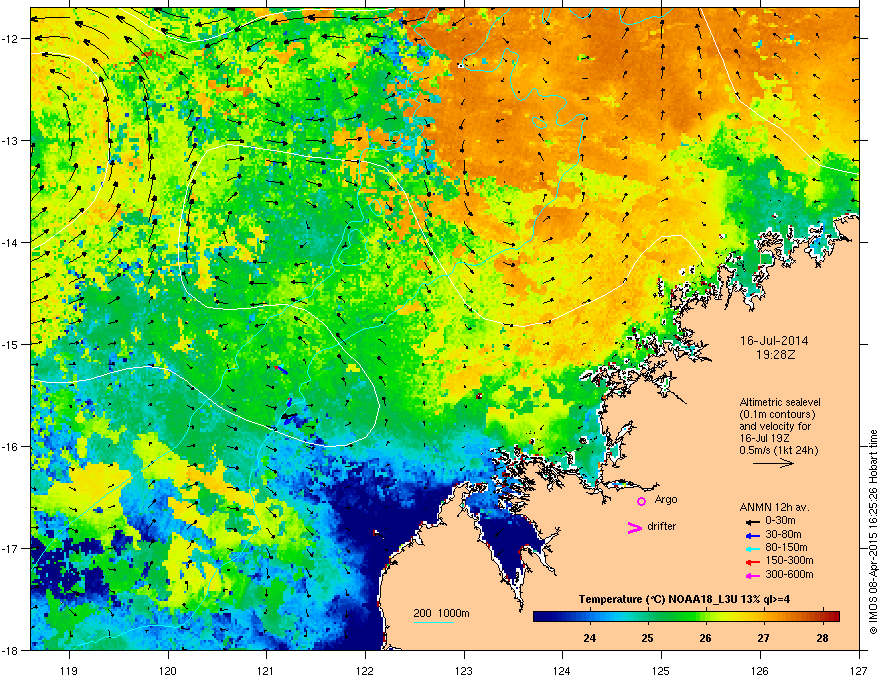
Task: Click the IMOS copyright timestamp text
Action: pyautogui.click(x=873, y=532)
